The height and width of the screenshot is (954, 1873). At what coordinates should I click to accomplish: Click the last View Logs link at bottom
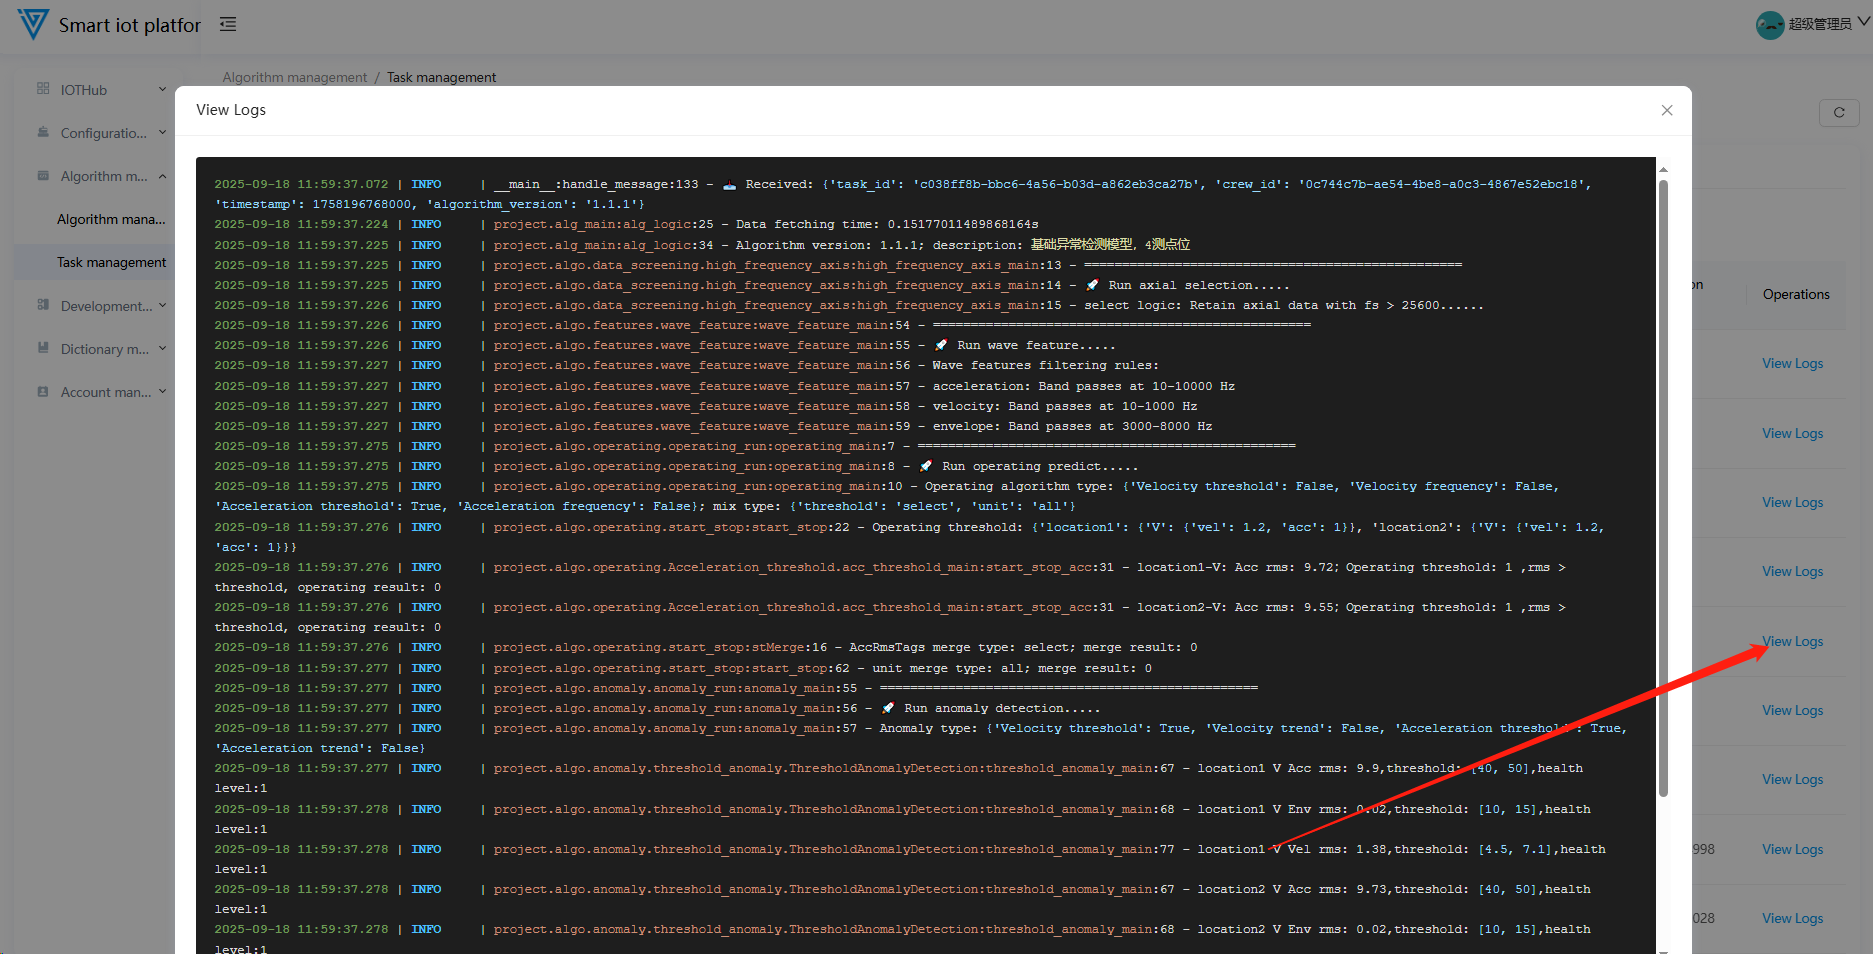point(1792,918)
